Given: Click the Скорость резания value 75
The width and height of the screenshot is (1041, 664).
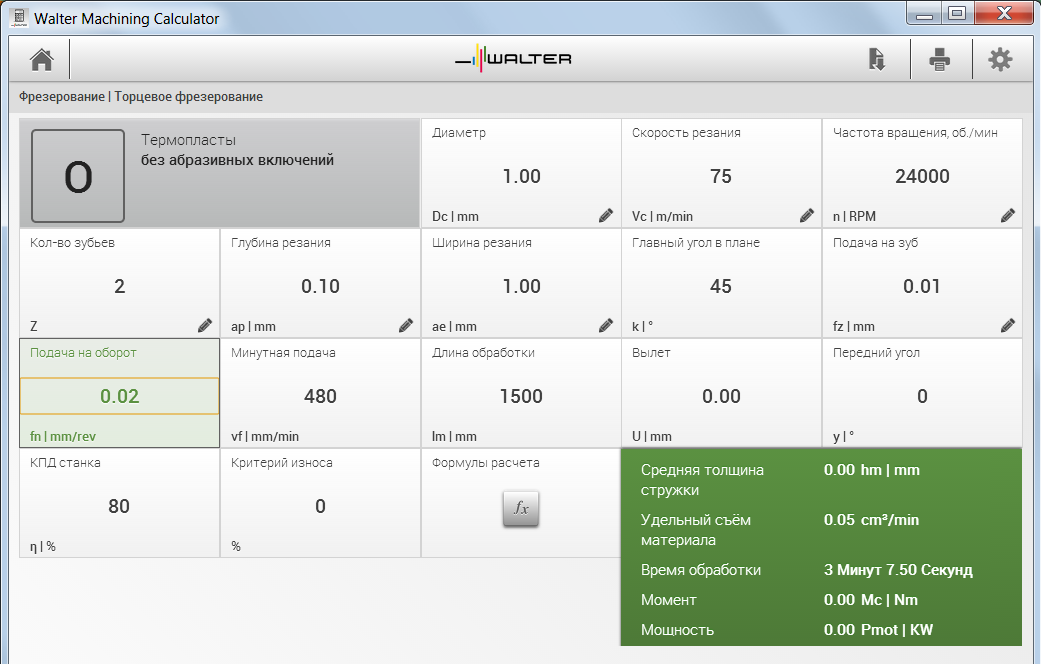Looking at the screenshot, I should 721,176.
